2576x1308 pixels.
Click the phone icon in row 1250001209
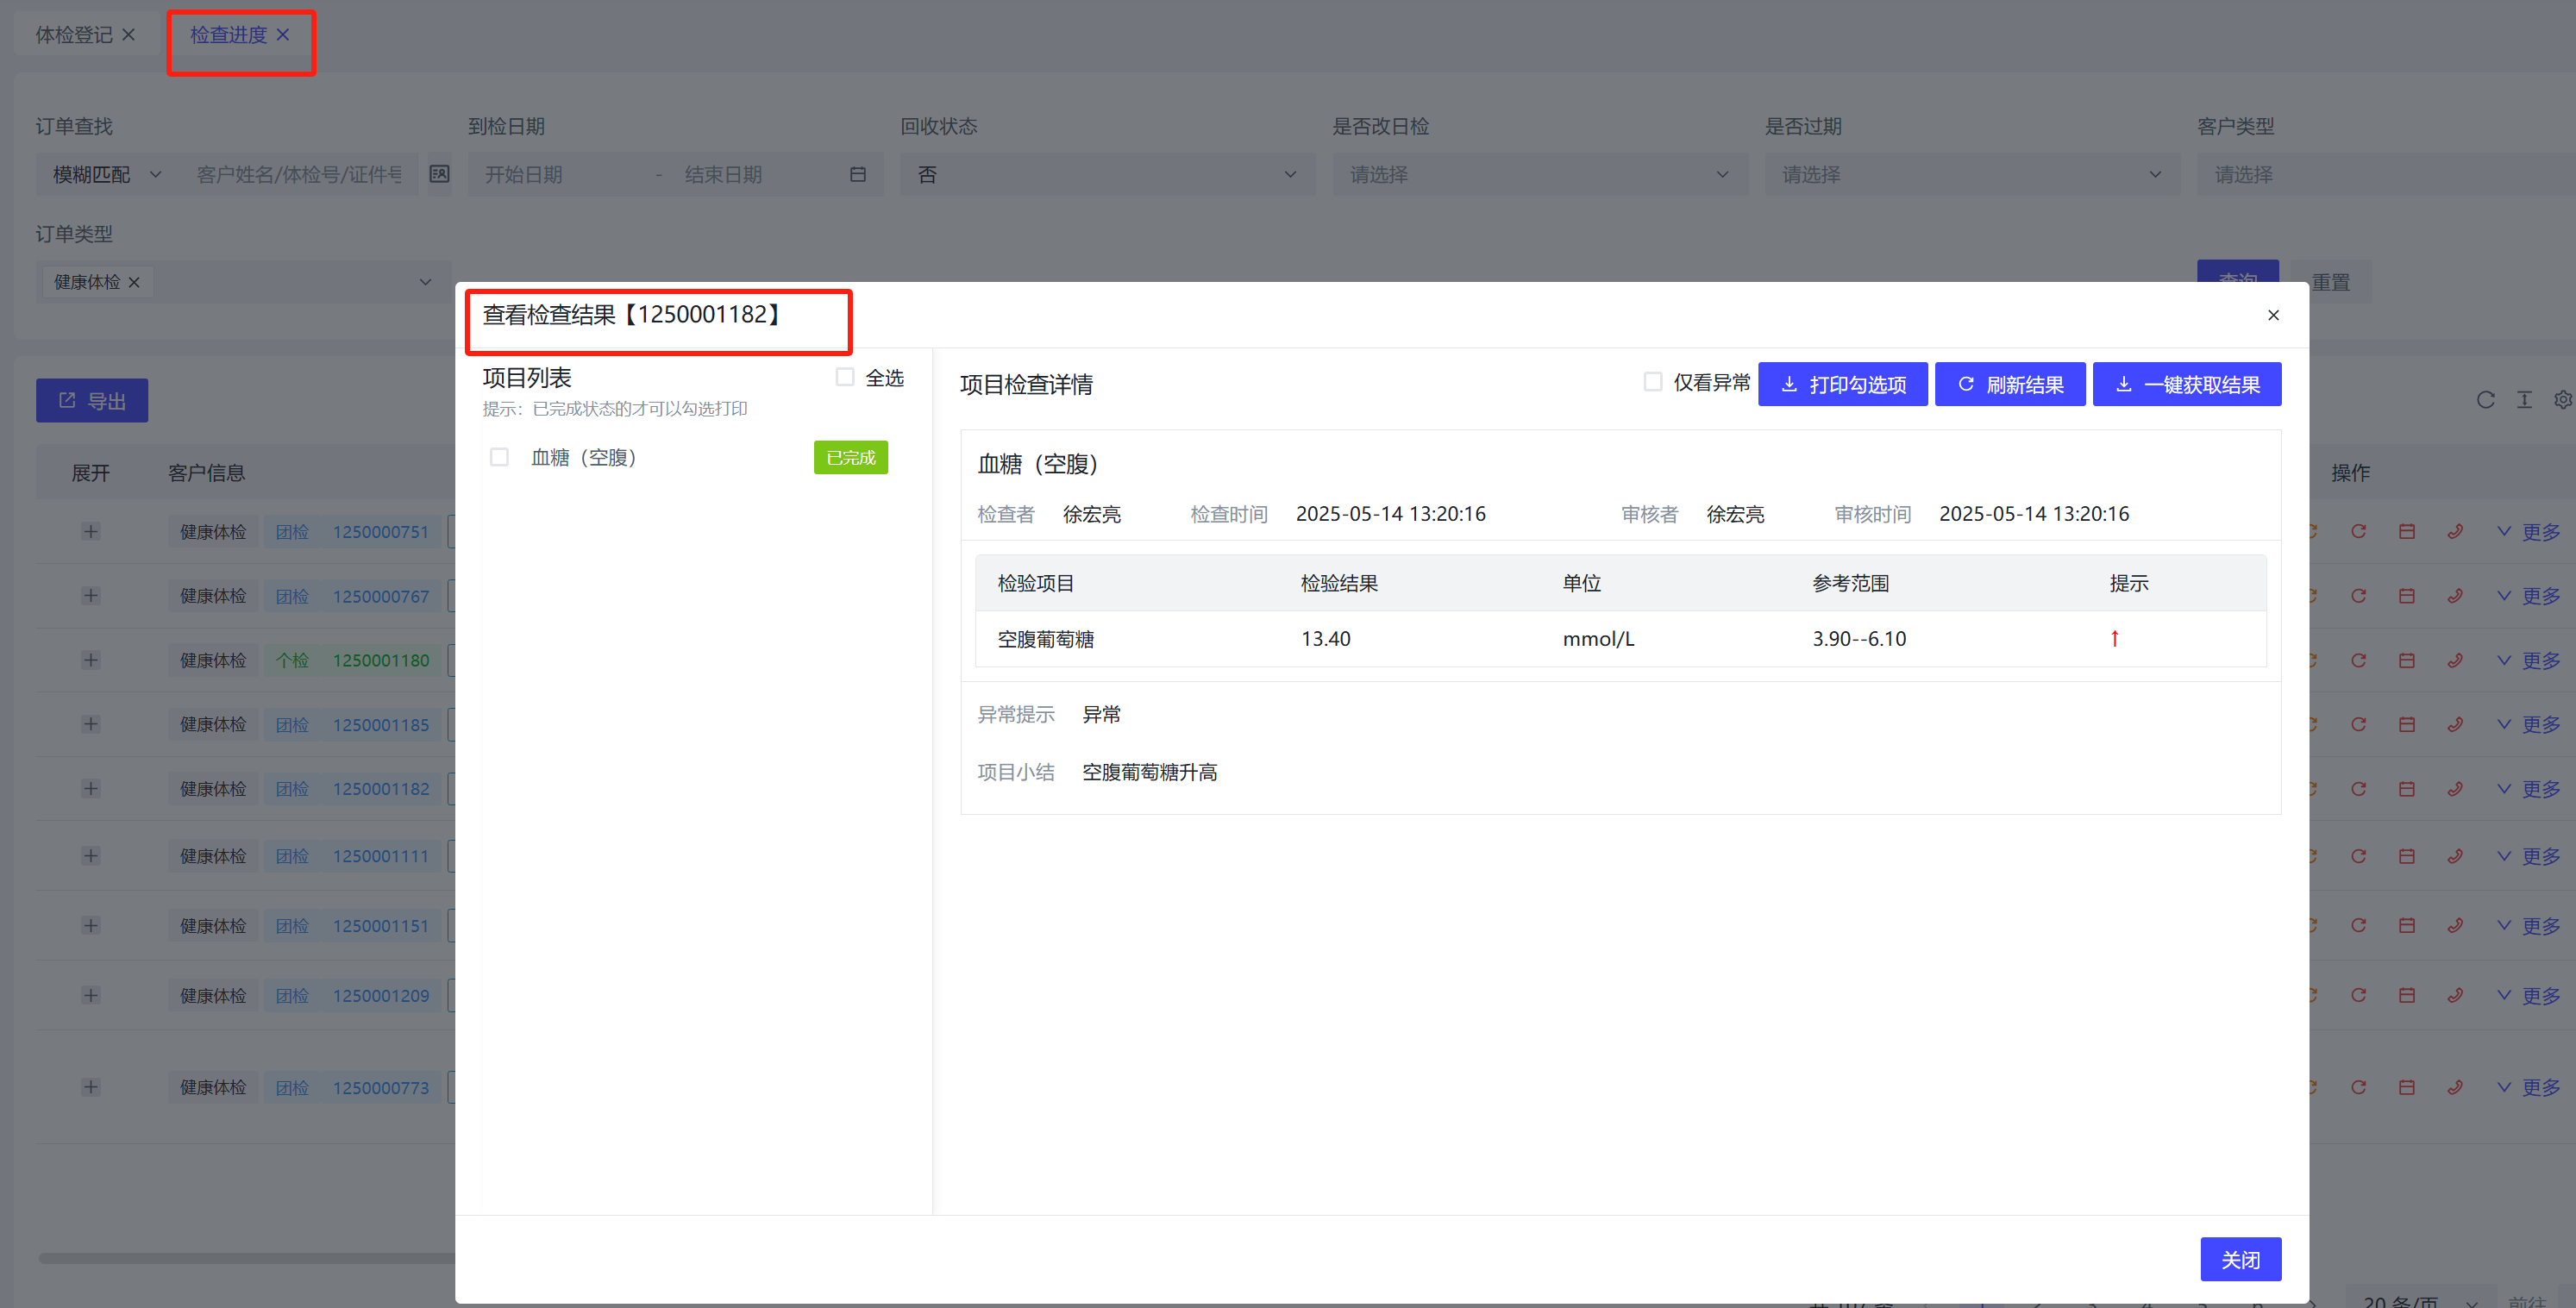[x=2455, y=995]
